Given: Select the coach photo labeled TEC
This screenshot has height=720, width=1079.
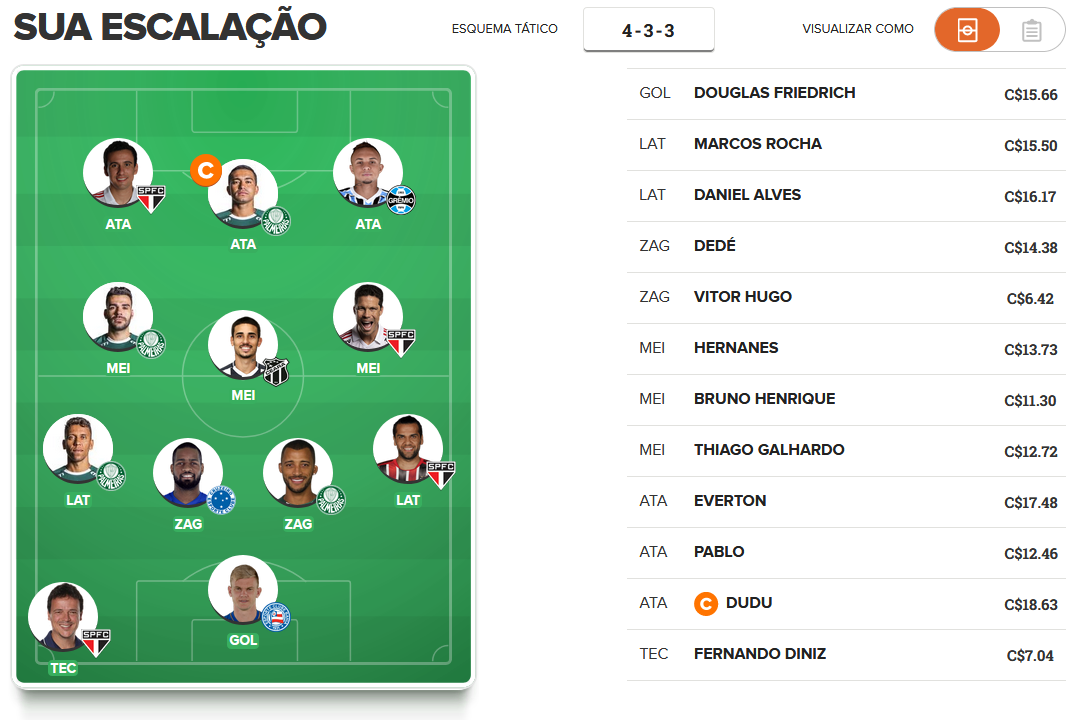Looking at the screenshot, I should coord(63,617).
